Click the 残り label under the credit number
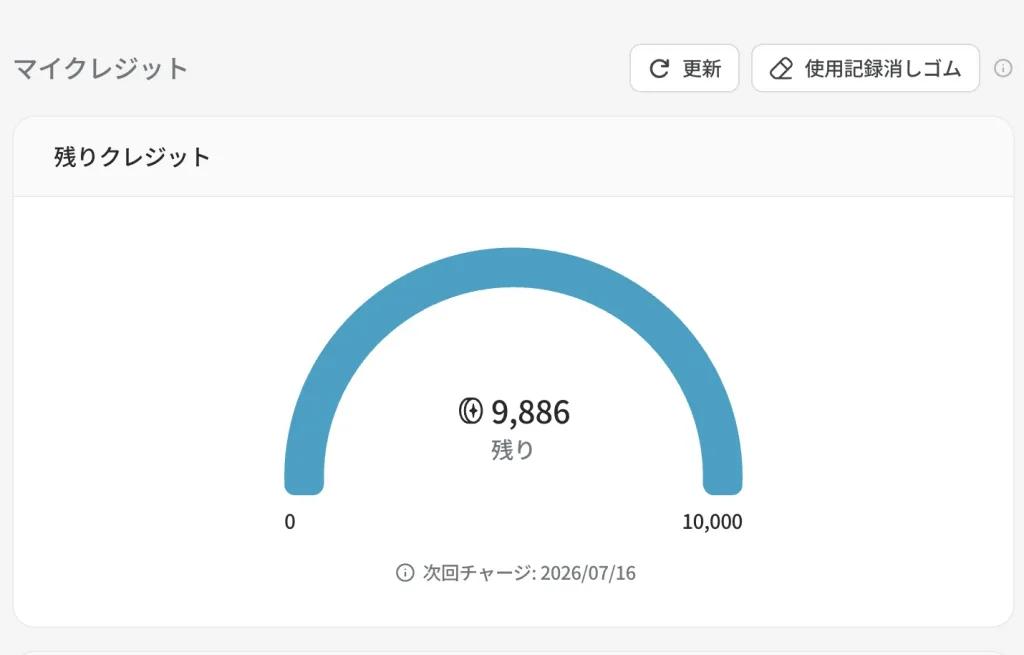Image resolution: width=1024 pixels, height=655 pixels. (x=513, y=450)
